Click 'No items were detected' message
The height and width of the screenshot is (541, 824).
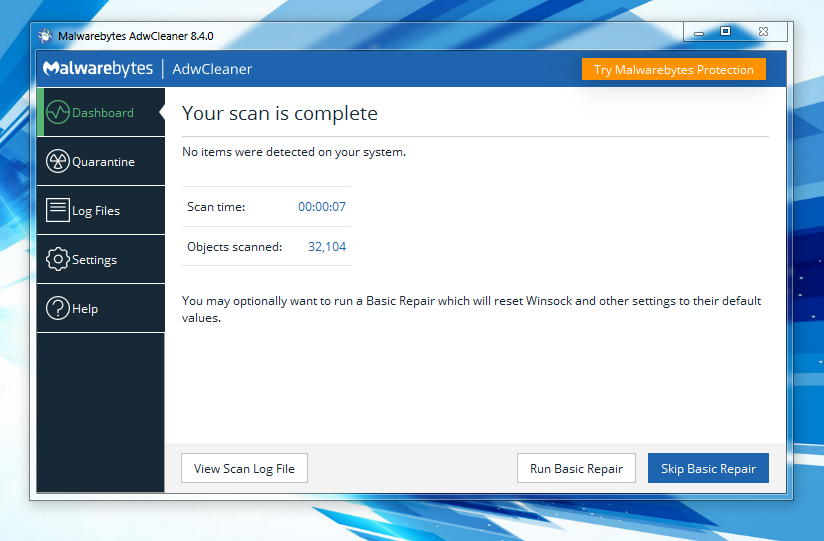coord(294,152)
